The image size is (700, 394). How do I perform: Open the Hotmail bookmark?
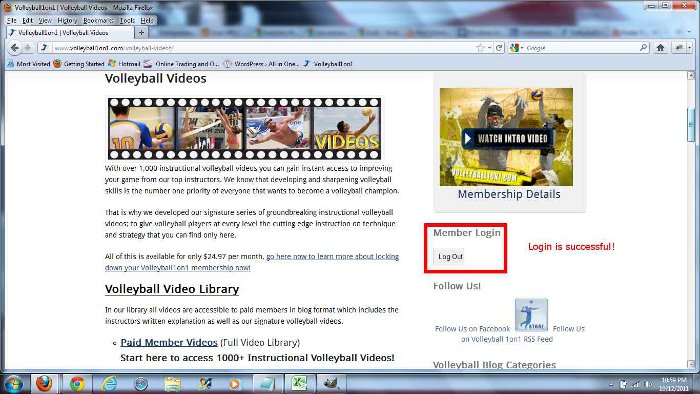pyautogui.click(x=124, y=64)
